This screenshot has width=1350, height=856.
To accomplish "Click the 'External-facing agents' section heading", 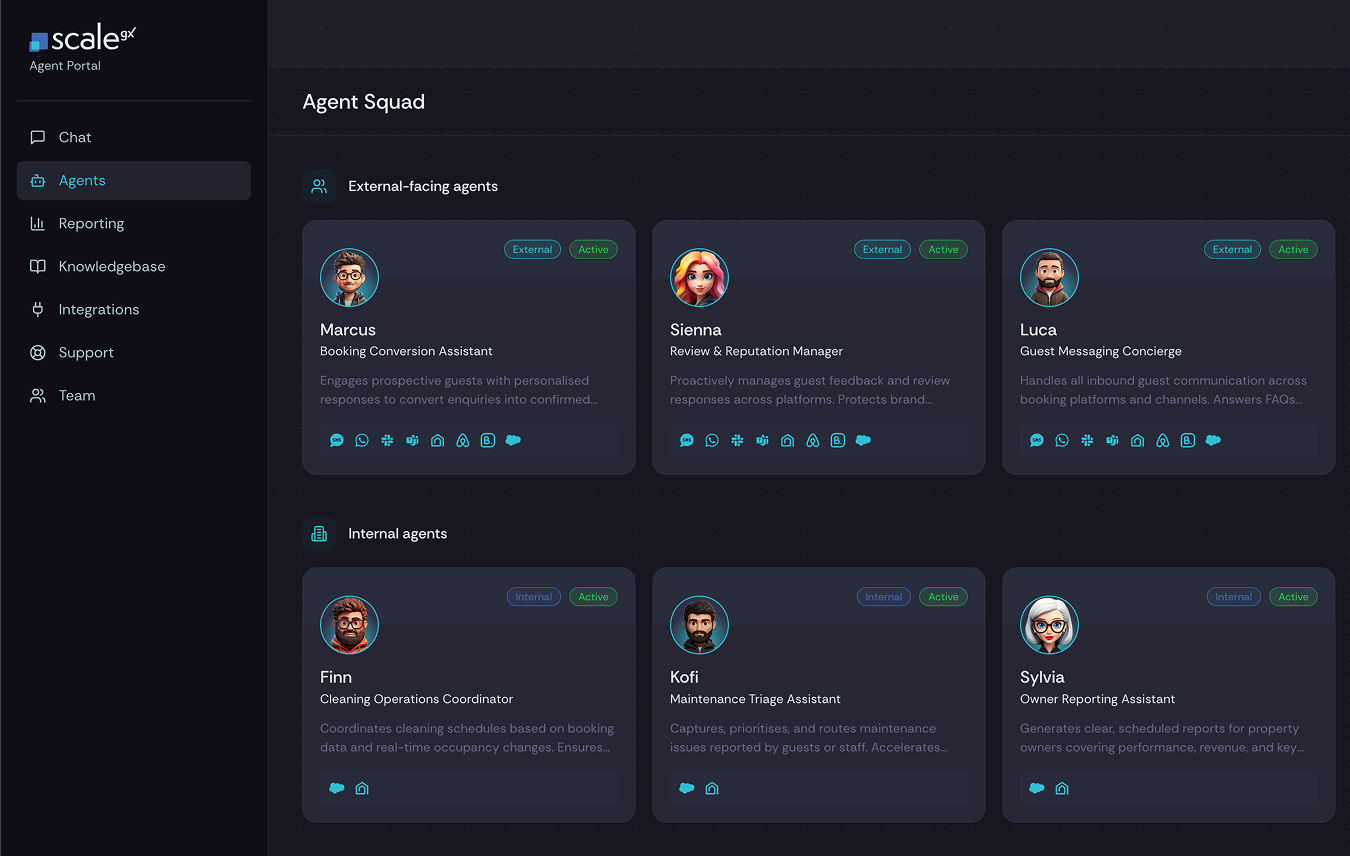I will [423, 186].
